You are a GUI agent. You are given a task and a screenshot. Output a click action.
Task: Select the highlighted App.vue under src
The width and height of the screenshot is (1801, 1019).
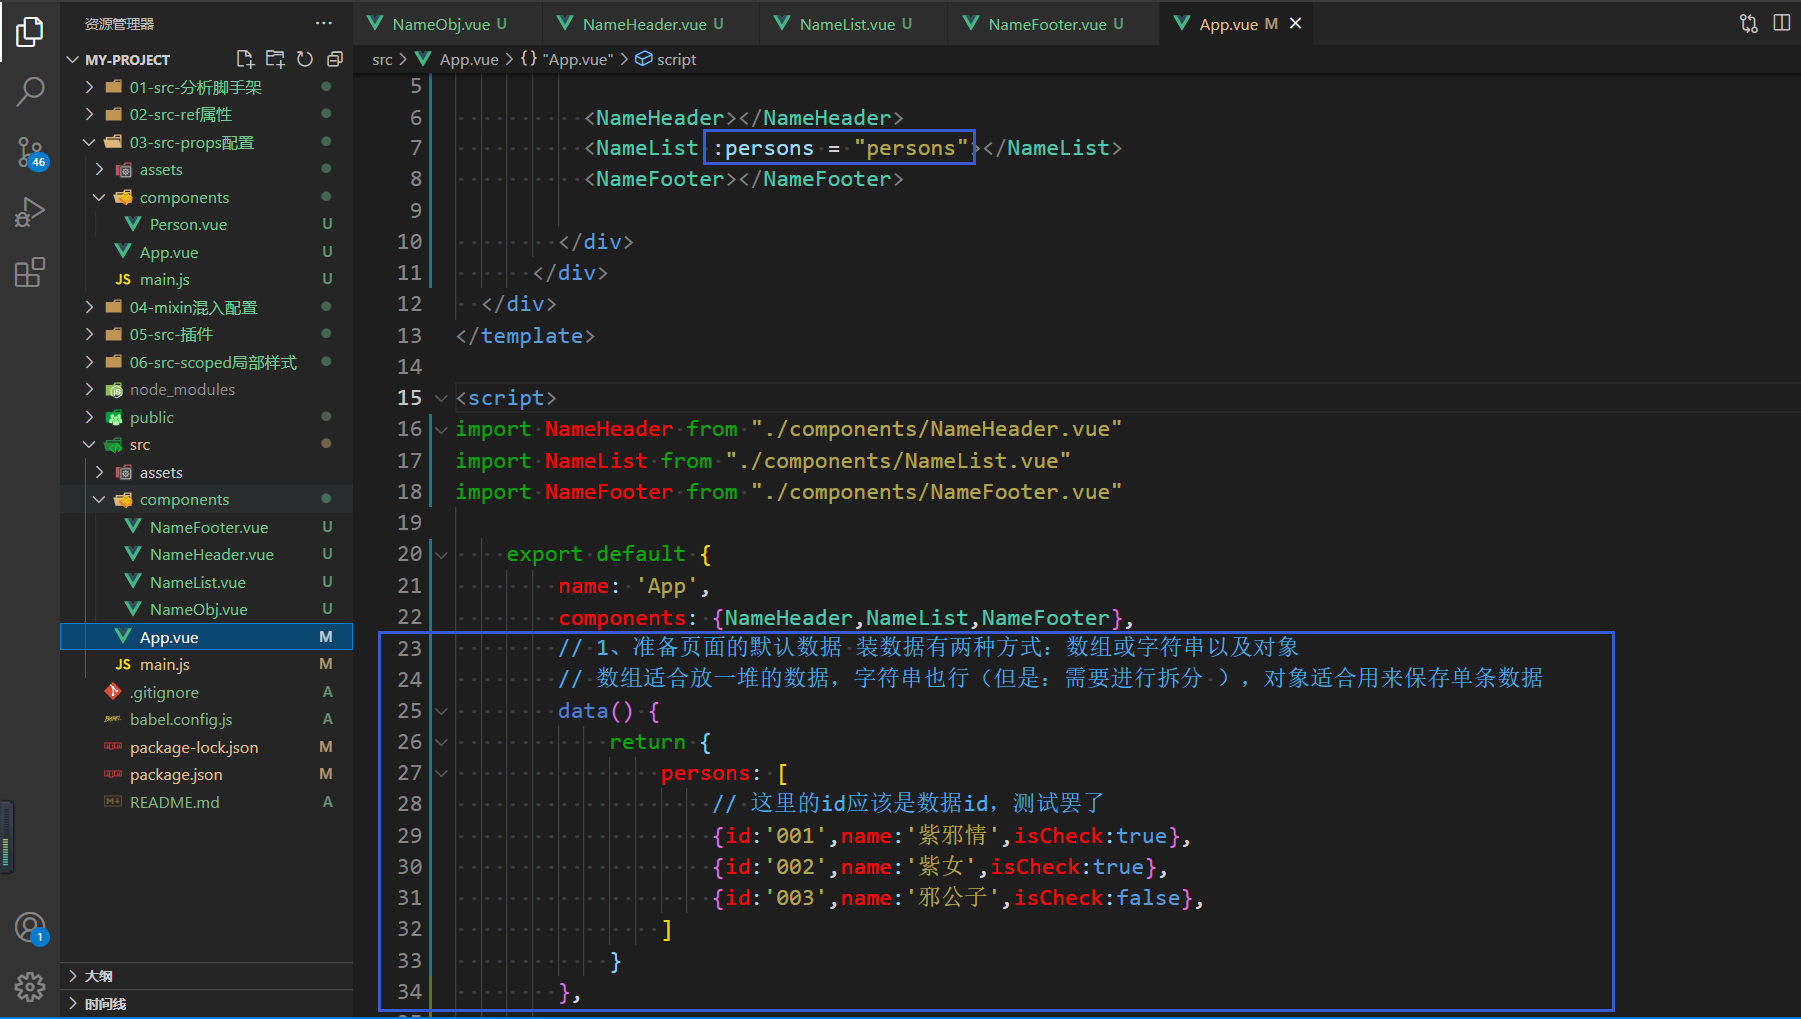[x=206, y=637]
